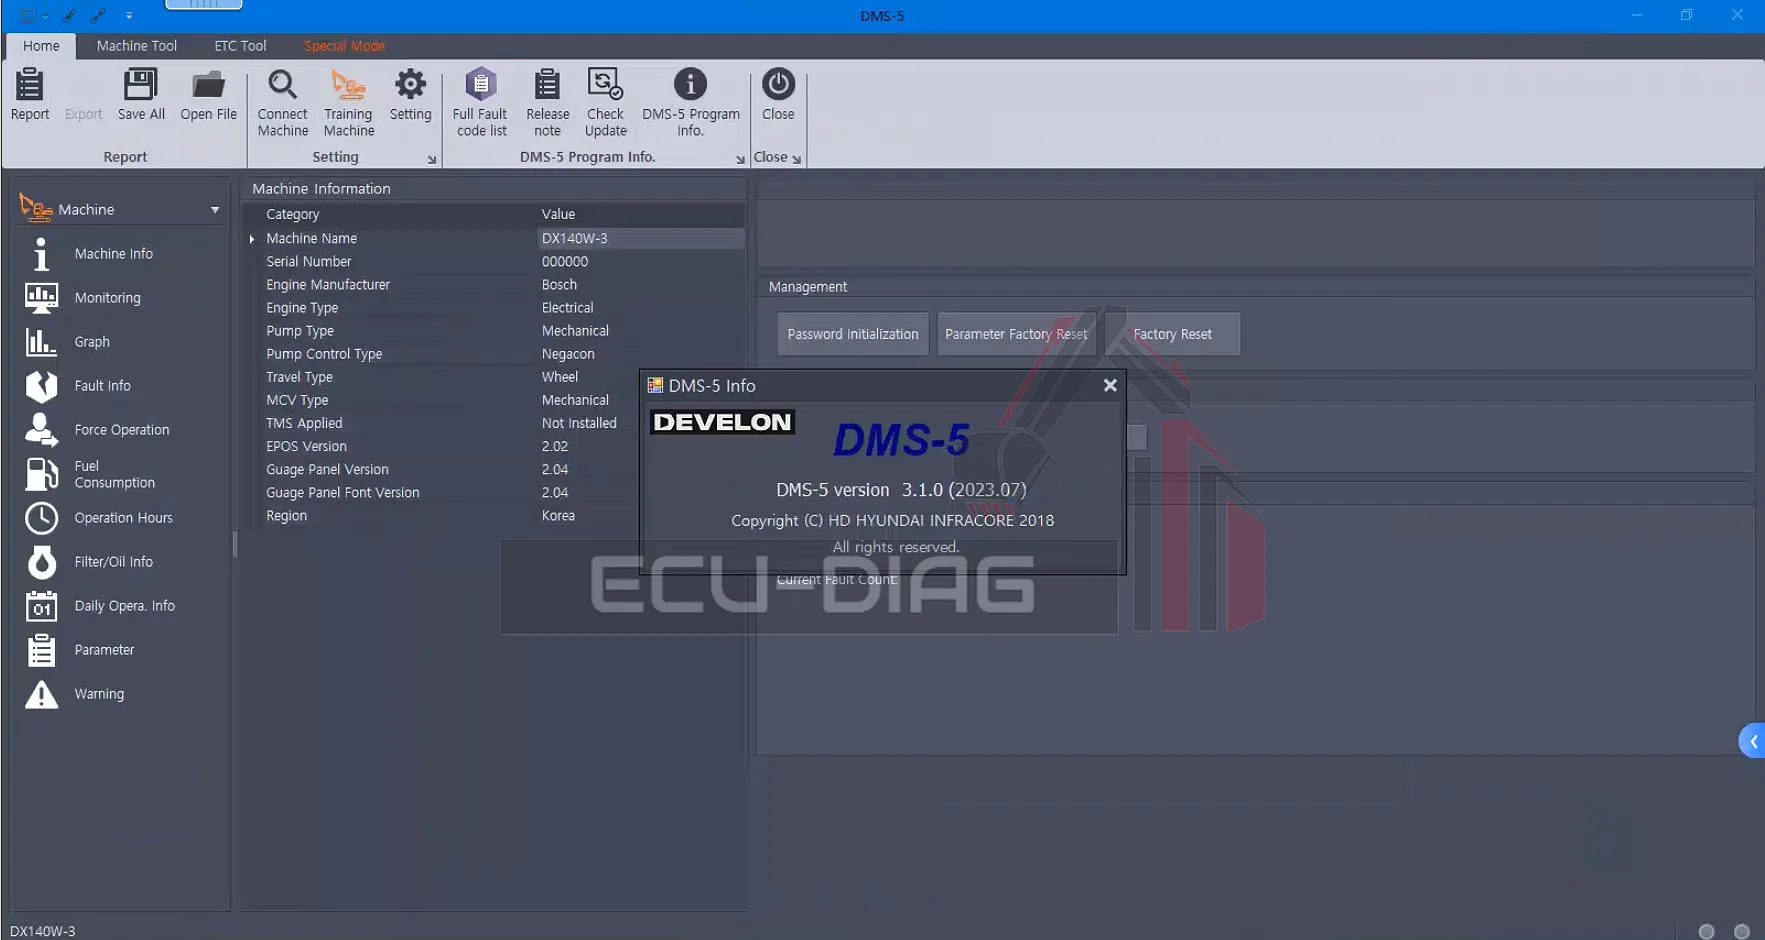Open the Close group dialog launcher
The image size is (1765, 940).
[x=796, y=159]
